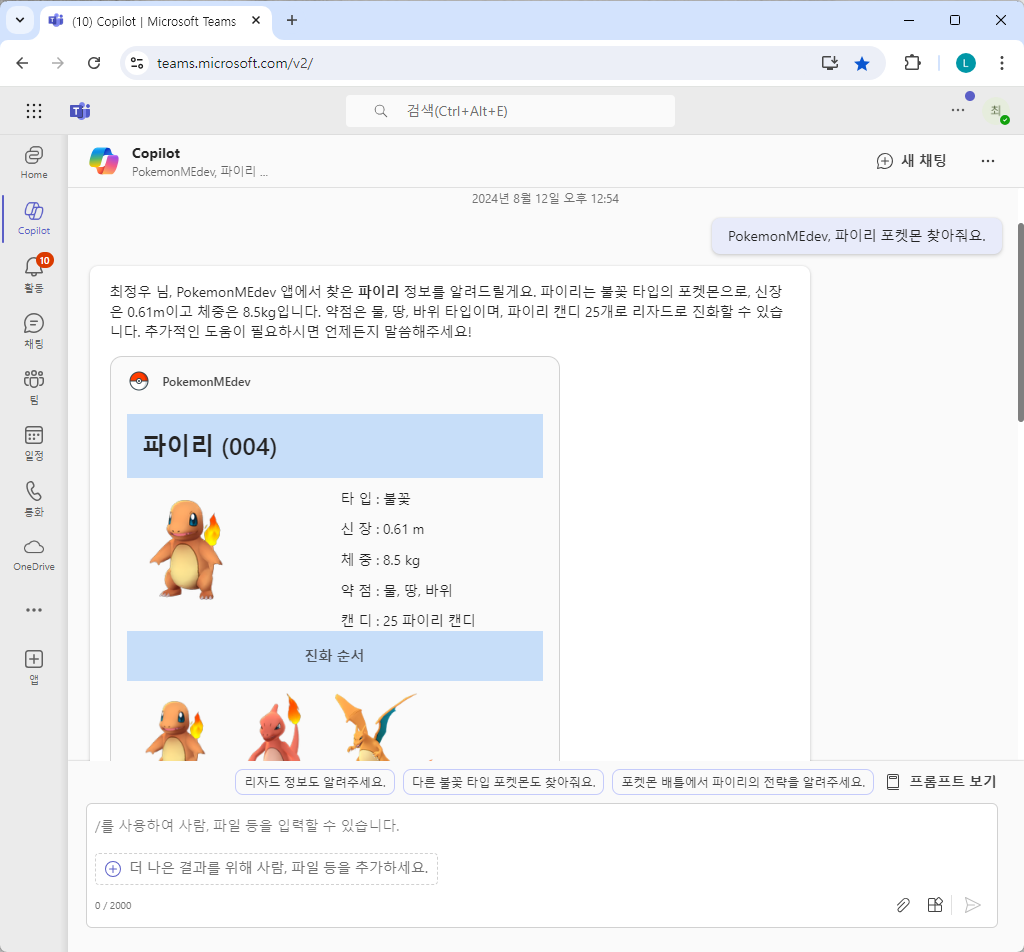Close the Copilot Microsoft Teams tab
The height and width of the screenshot is (952, 1024).
[256, 20]
